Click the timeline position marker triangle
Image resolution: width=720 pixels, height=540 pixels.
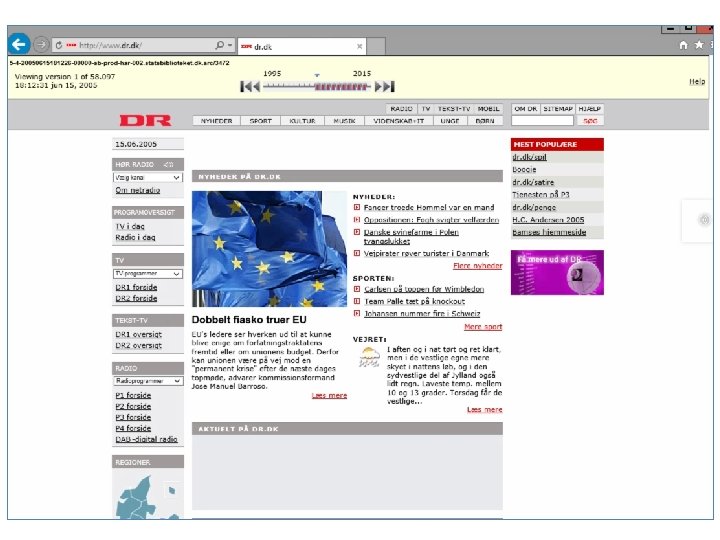tap(317, 75)
